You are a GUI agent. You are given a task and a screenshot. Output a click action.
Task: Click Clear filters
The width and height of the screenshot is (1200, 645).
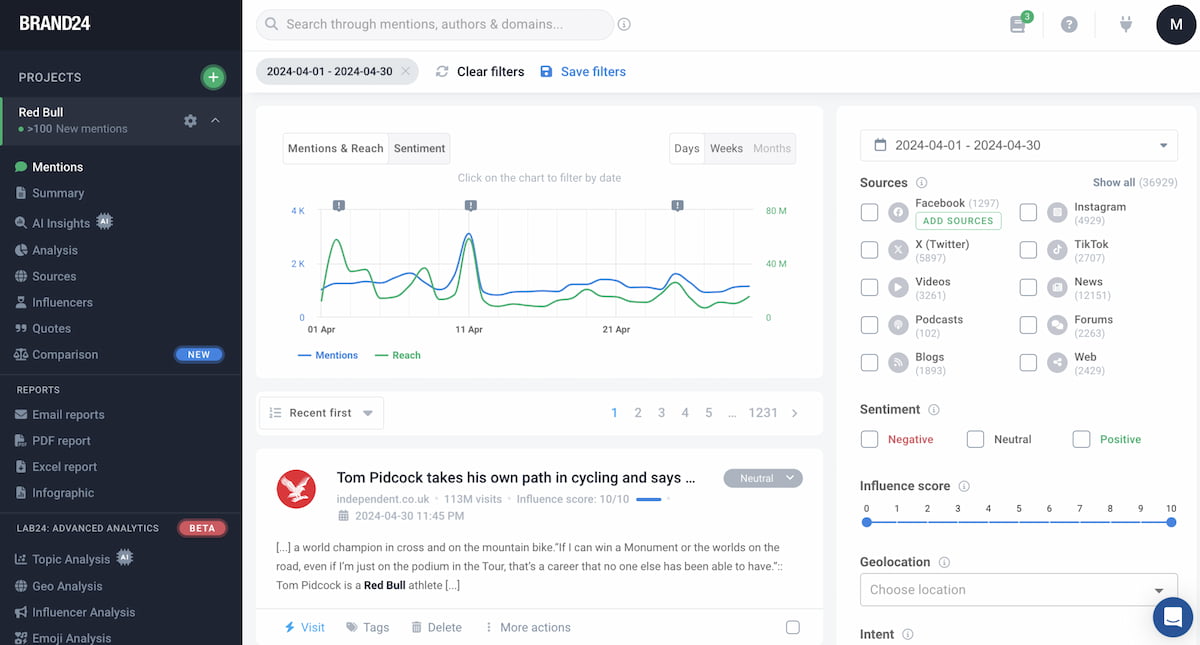click(x=490, y=71)
